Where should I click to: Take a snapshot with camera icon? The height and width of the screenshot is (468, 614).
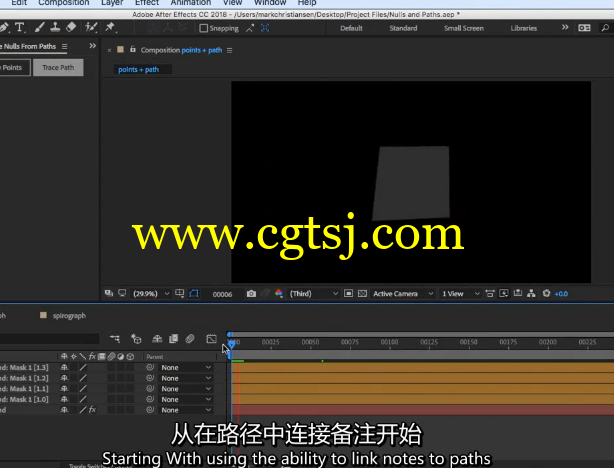[x=251, y=294]
